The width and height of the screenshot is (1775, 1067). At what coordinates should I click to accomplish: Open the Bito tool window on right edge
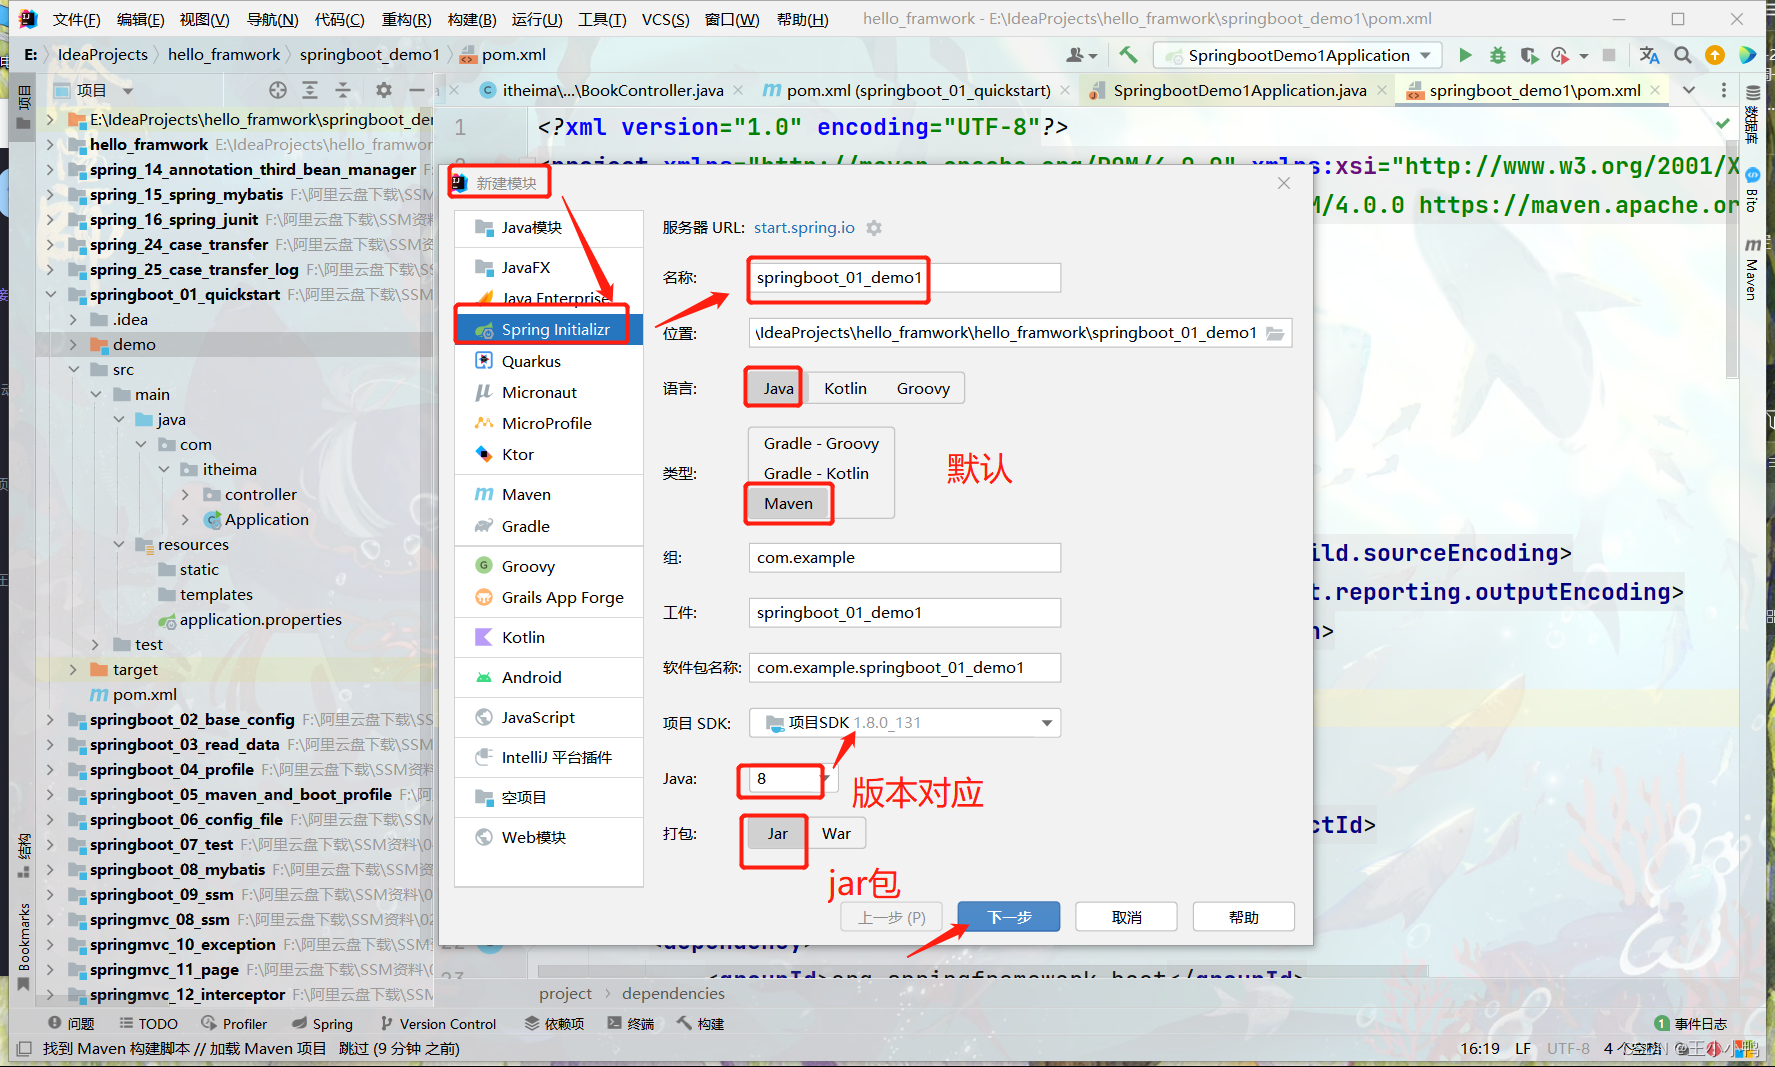(1752, 191)
